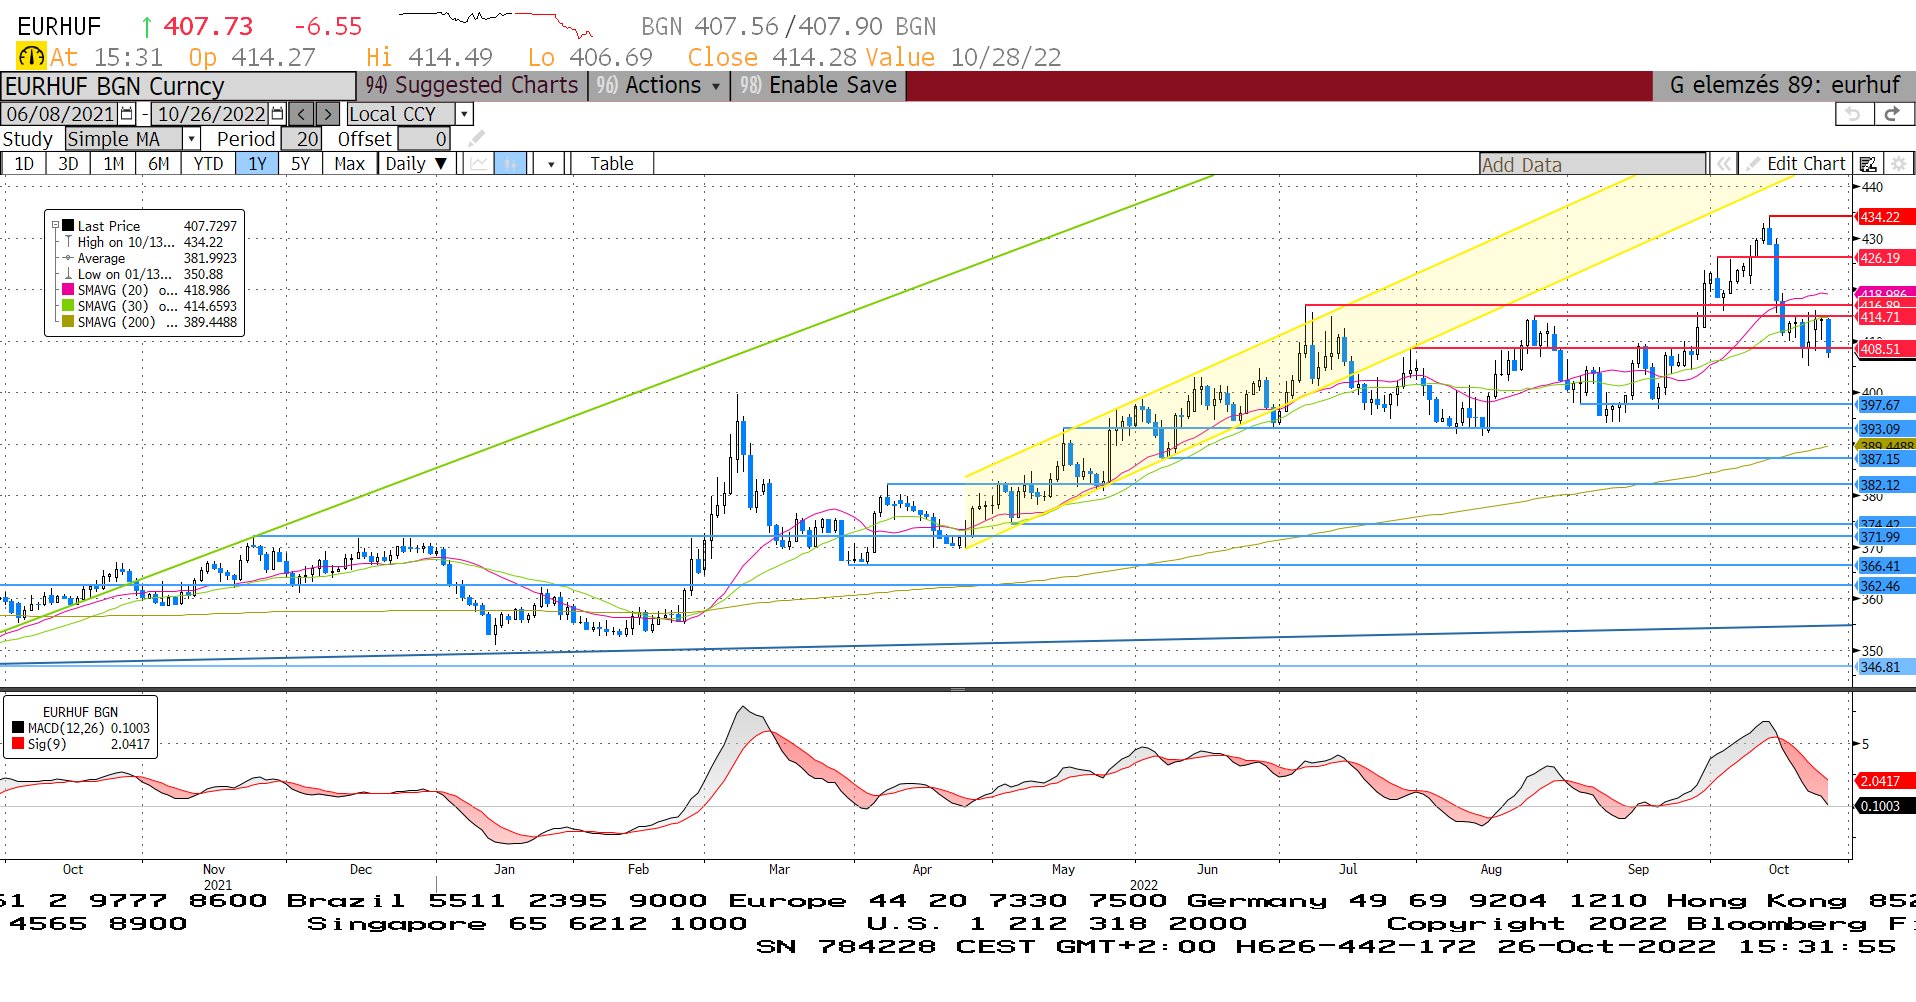Viewport: 1916px width, 1002px height.
Task: Open chart settings gear icon
Action: pos(1899,164)
